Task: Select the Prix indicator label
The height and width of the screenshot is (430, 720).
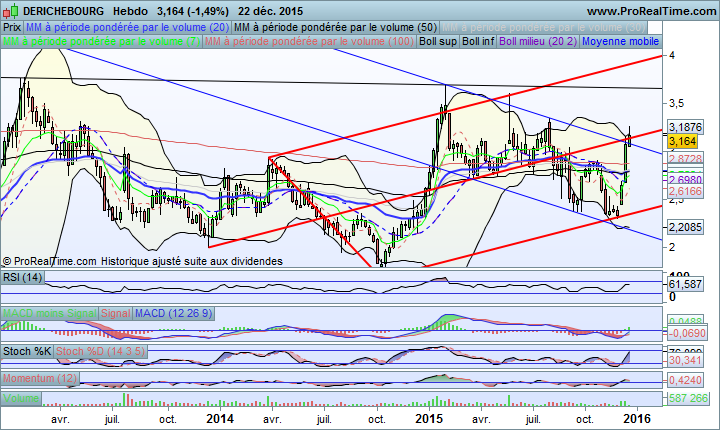Action: point(12,28)
